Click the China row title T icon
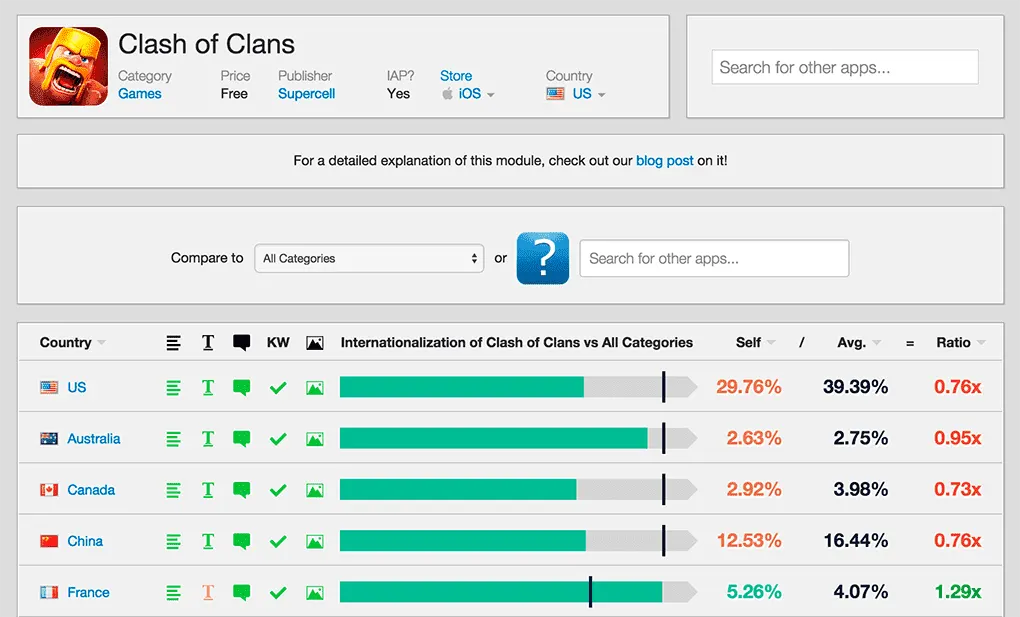This screenshot has height=617, width=1020. 208,542
